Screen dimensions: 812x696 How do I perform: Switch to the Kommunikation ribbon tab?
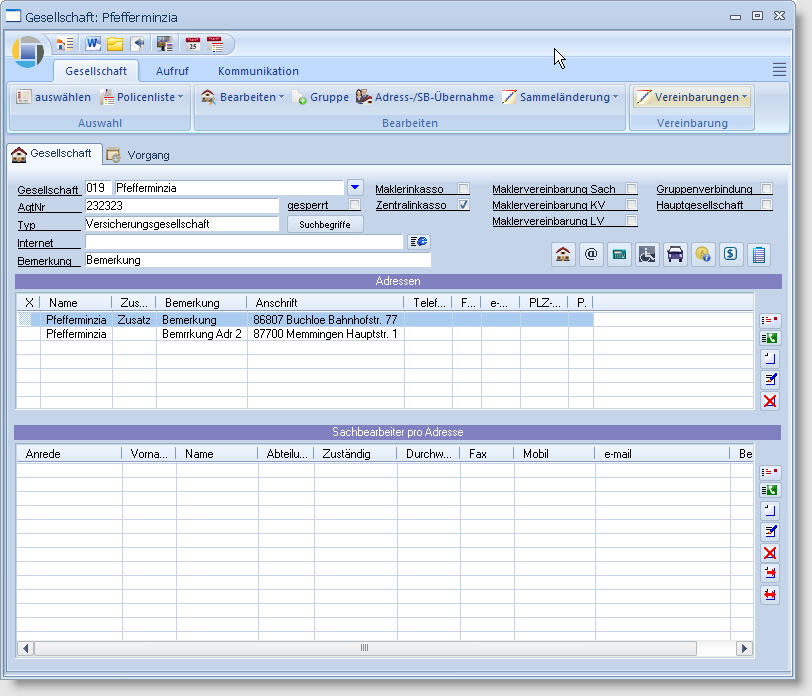tap(258, 71)
